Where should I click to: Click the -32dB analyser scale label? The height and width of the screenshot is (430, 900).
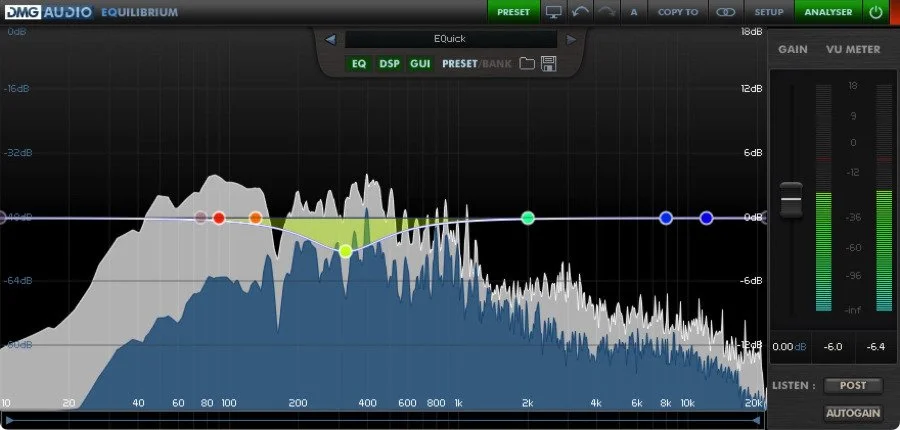click(17, 153)
